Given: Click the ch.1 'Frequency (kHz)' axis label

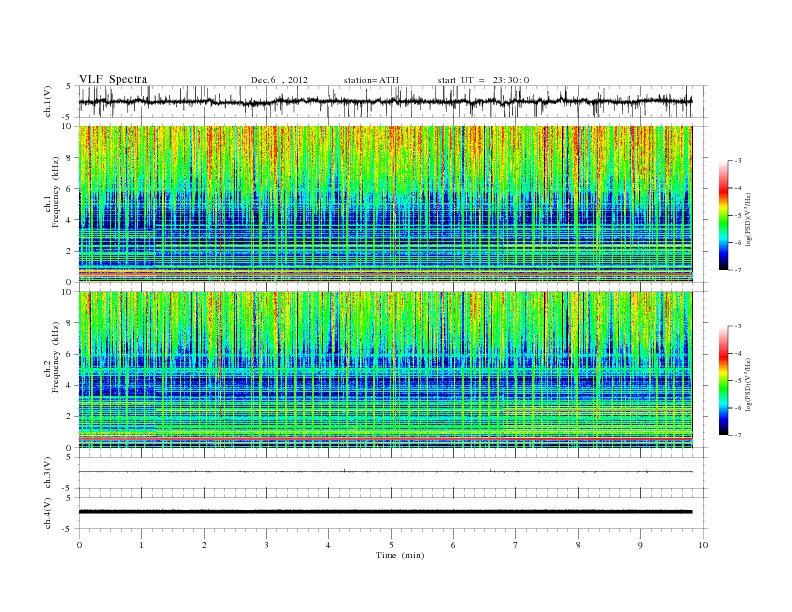Looking at the screenshot, I should pyautogui.click(x=55, y=192).
